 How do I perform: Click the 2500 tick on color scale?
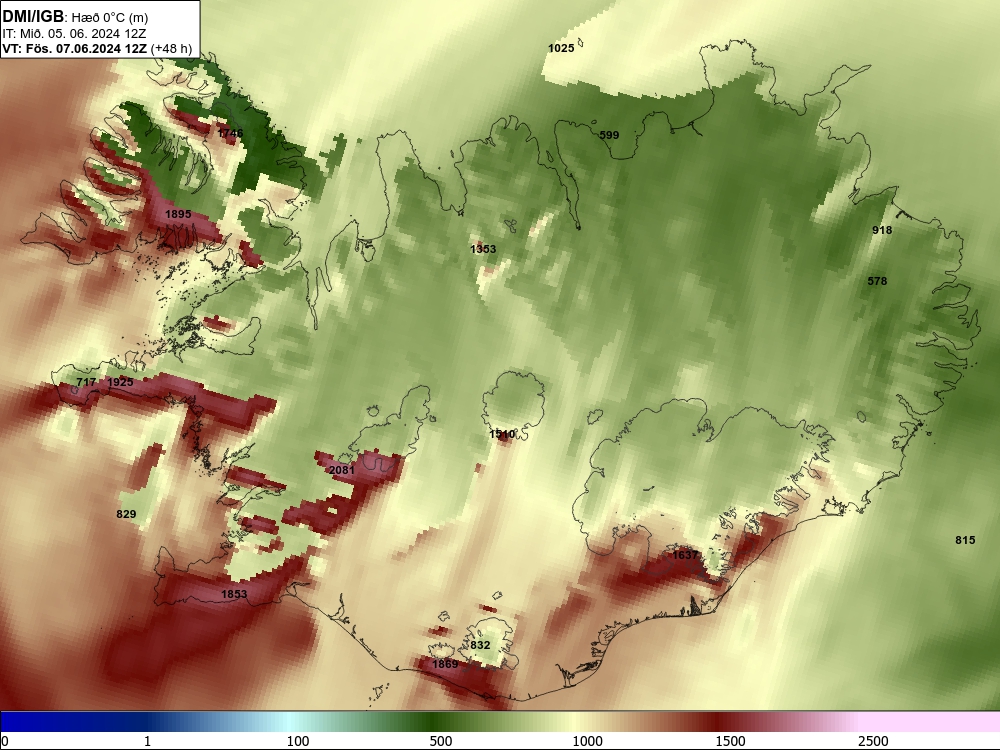pos(873,740)
